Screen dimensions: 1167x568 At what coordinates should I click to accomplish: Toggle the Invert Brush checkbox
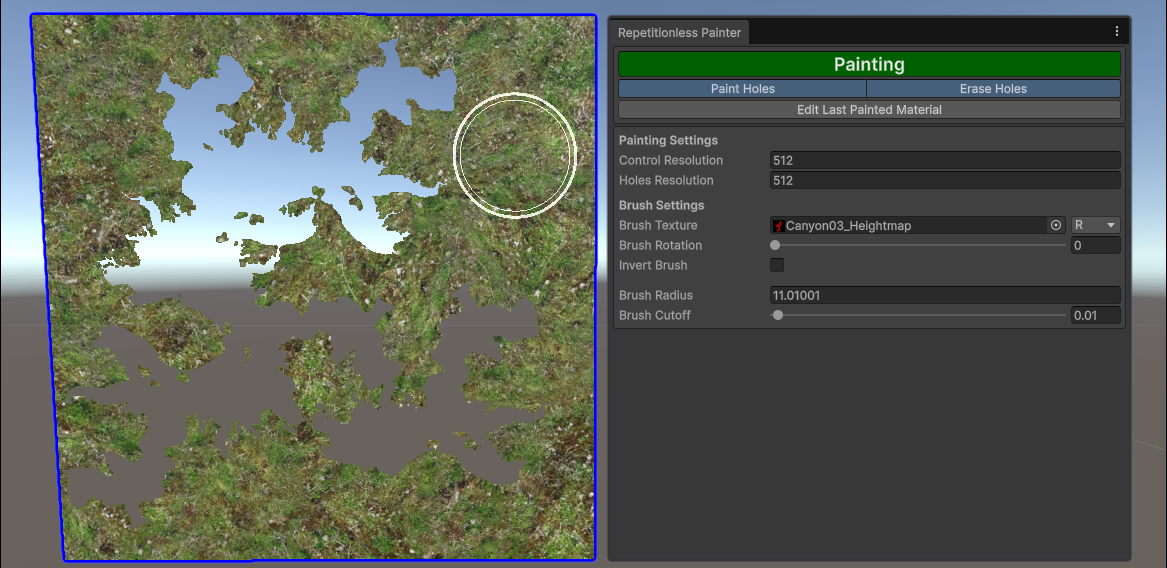pos(776,265)
